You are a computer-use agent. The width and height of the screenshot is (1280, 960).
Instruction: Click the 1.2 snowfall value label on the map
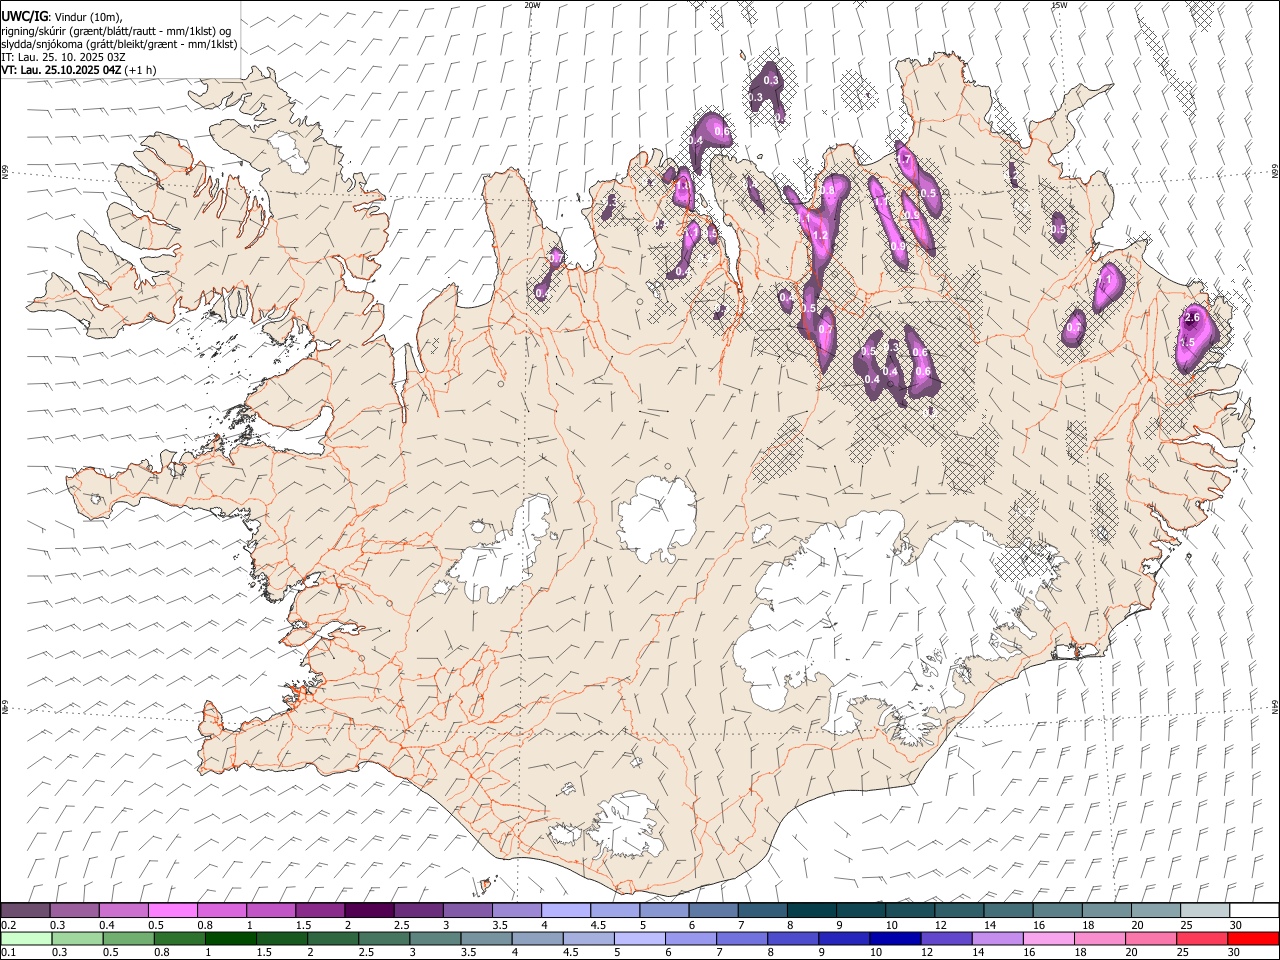pyautogui.click(x=820, y=236)
